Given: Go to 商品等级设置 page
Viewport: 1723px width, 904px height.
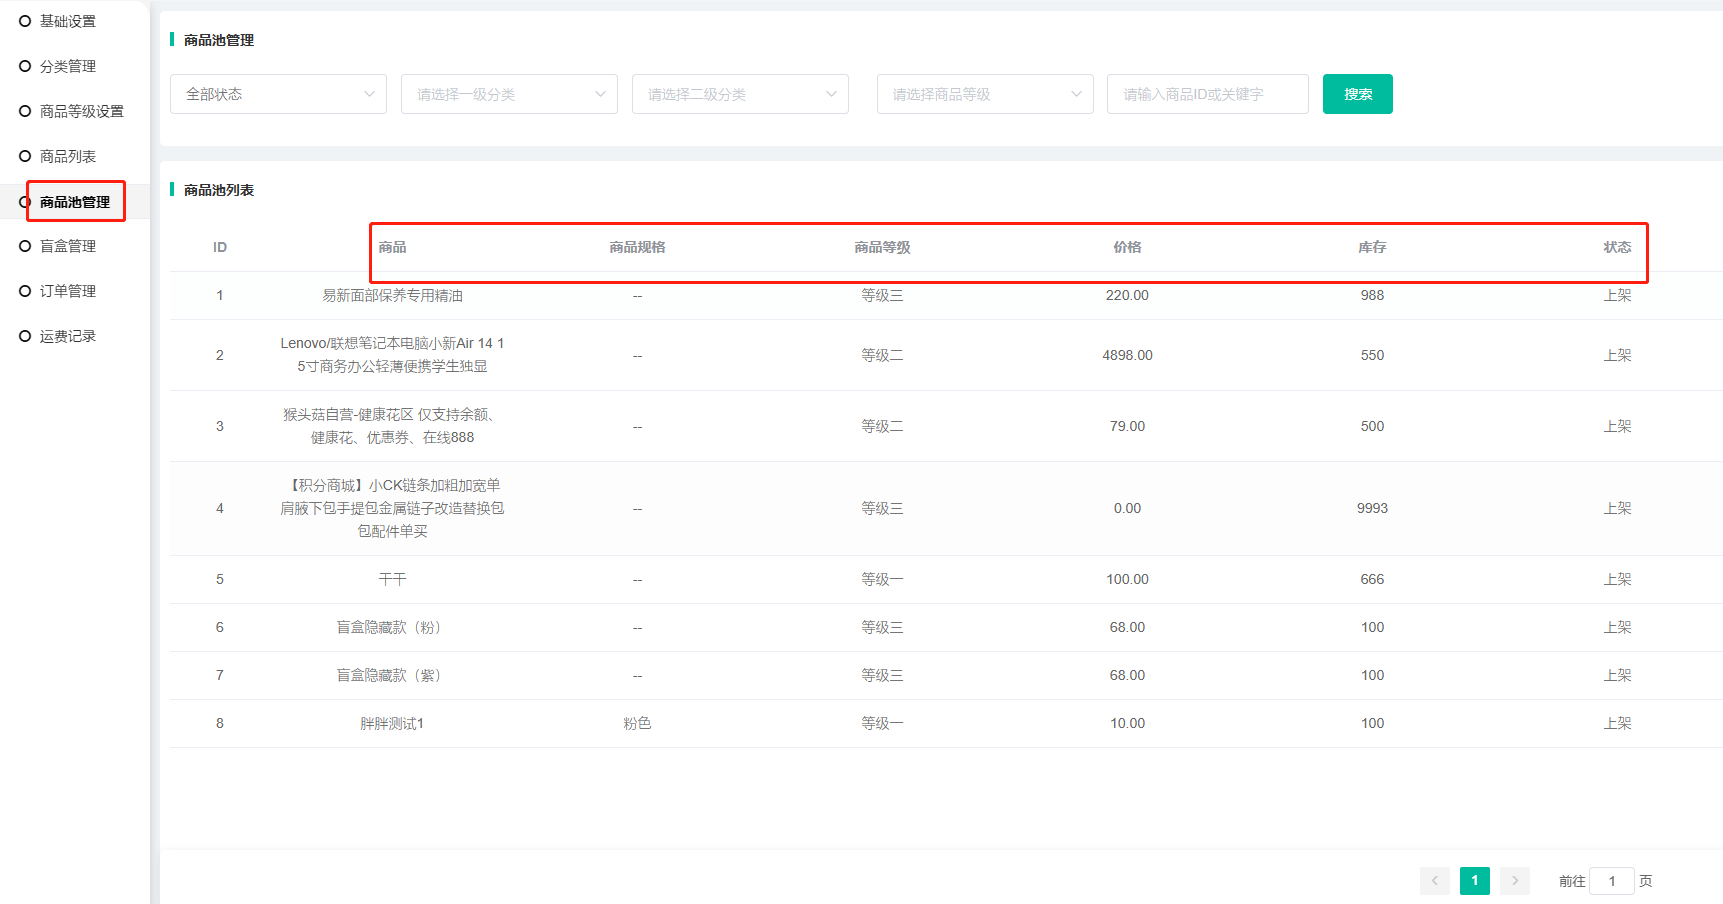Looking at the screenshot, I should click(81, 111).
